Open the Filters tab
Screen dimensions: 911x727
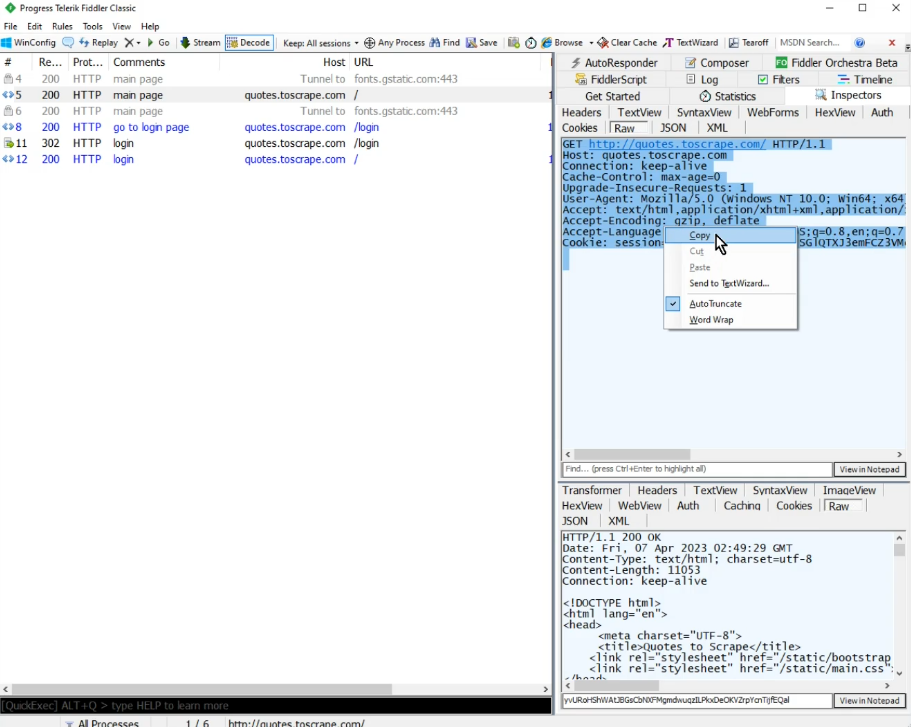779,80
